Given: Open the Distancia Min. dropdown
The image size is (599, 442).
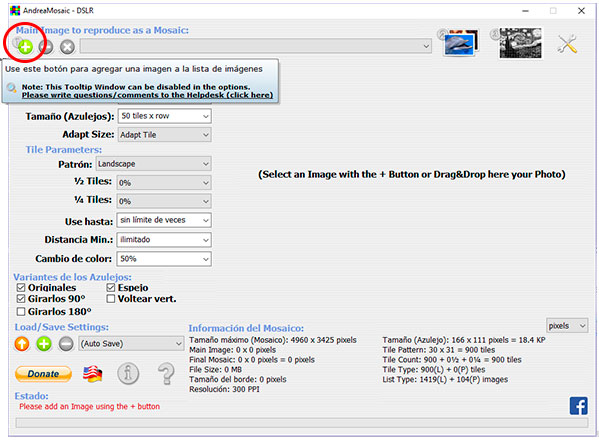Looking at the screenshot, I should (164, 240).
